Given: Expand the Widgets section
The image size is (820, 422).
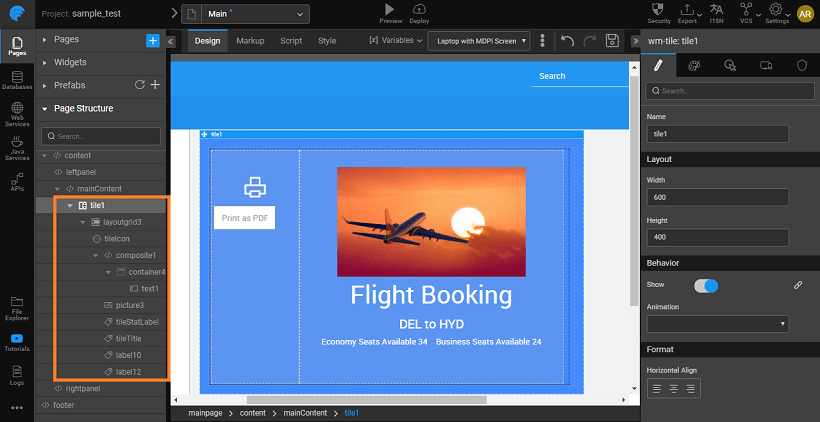Looking at the screenshot, I should tap(70, 62).
